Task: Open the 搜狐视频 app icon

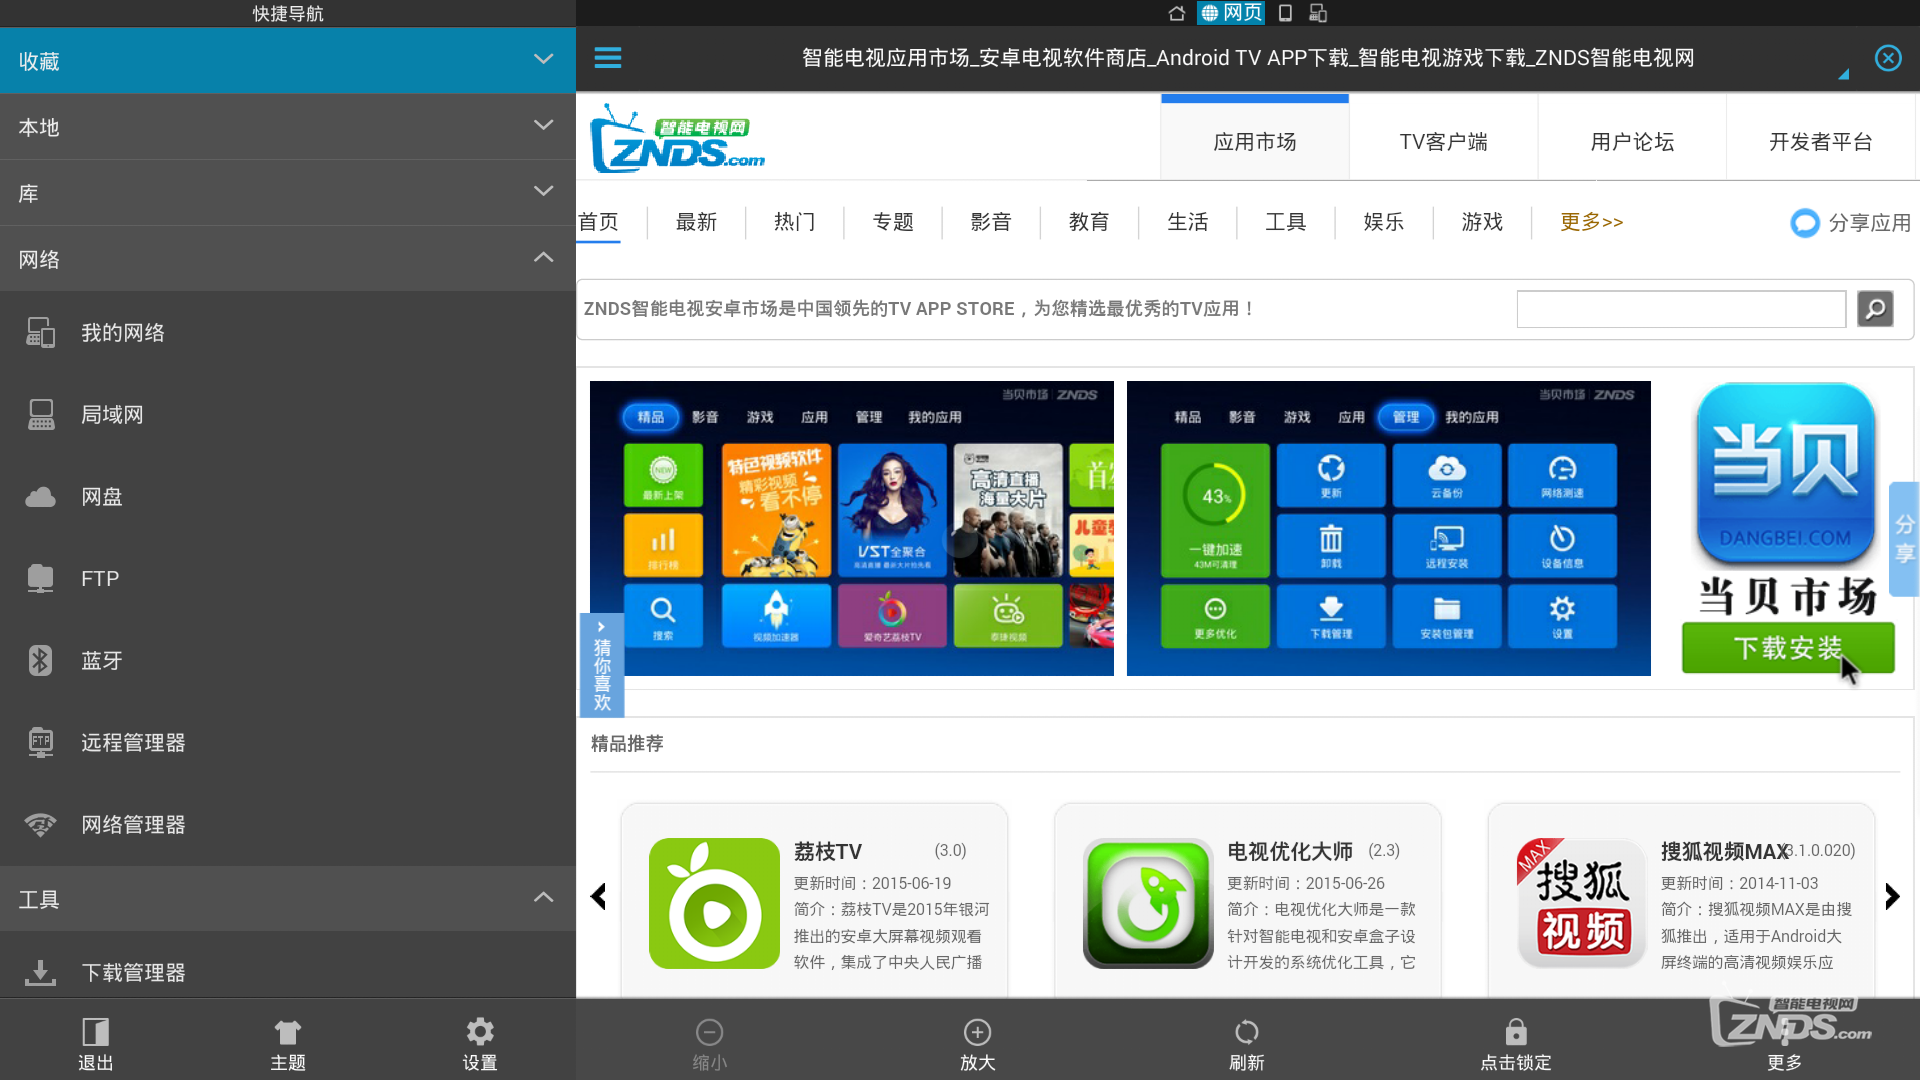Action: coord(1581,903)
